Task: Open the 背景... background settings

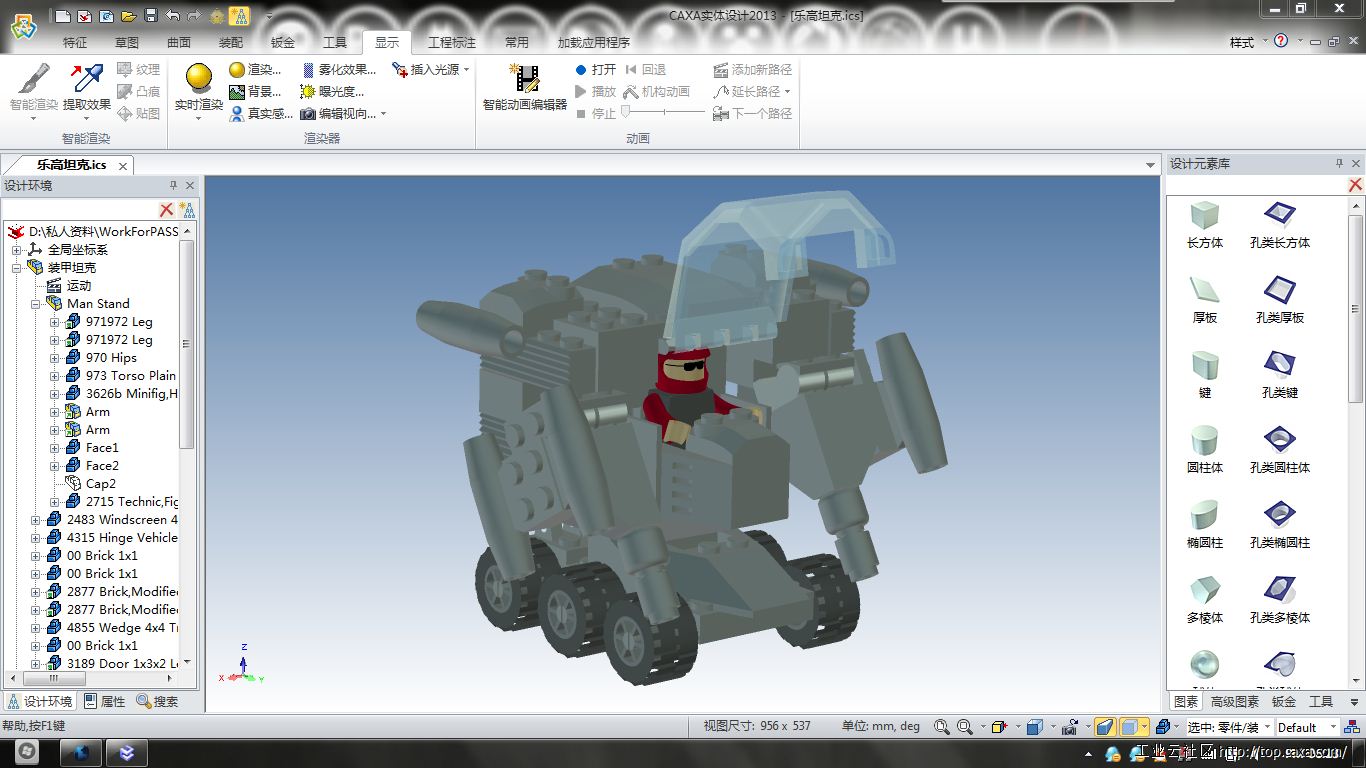Action: 255,92
